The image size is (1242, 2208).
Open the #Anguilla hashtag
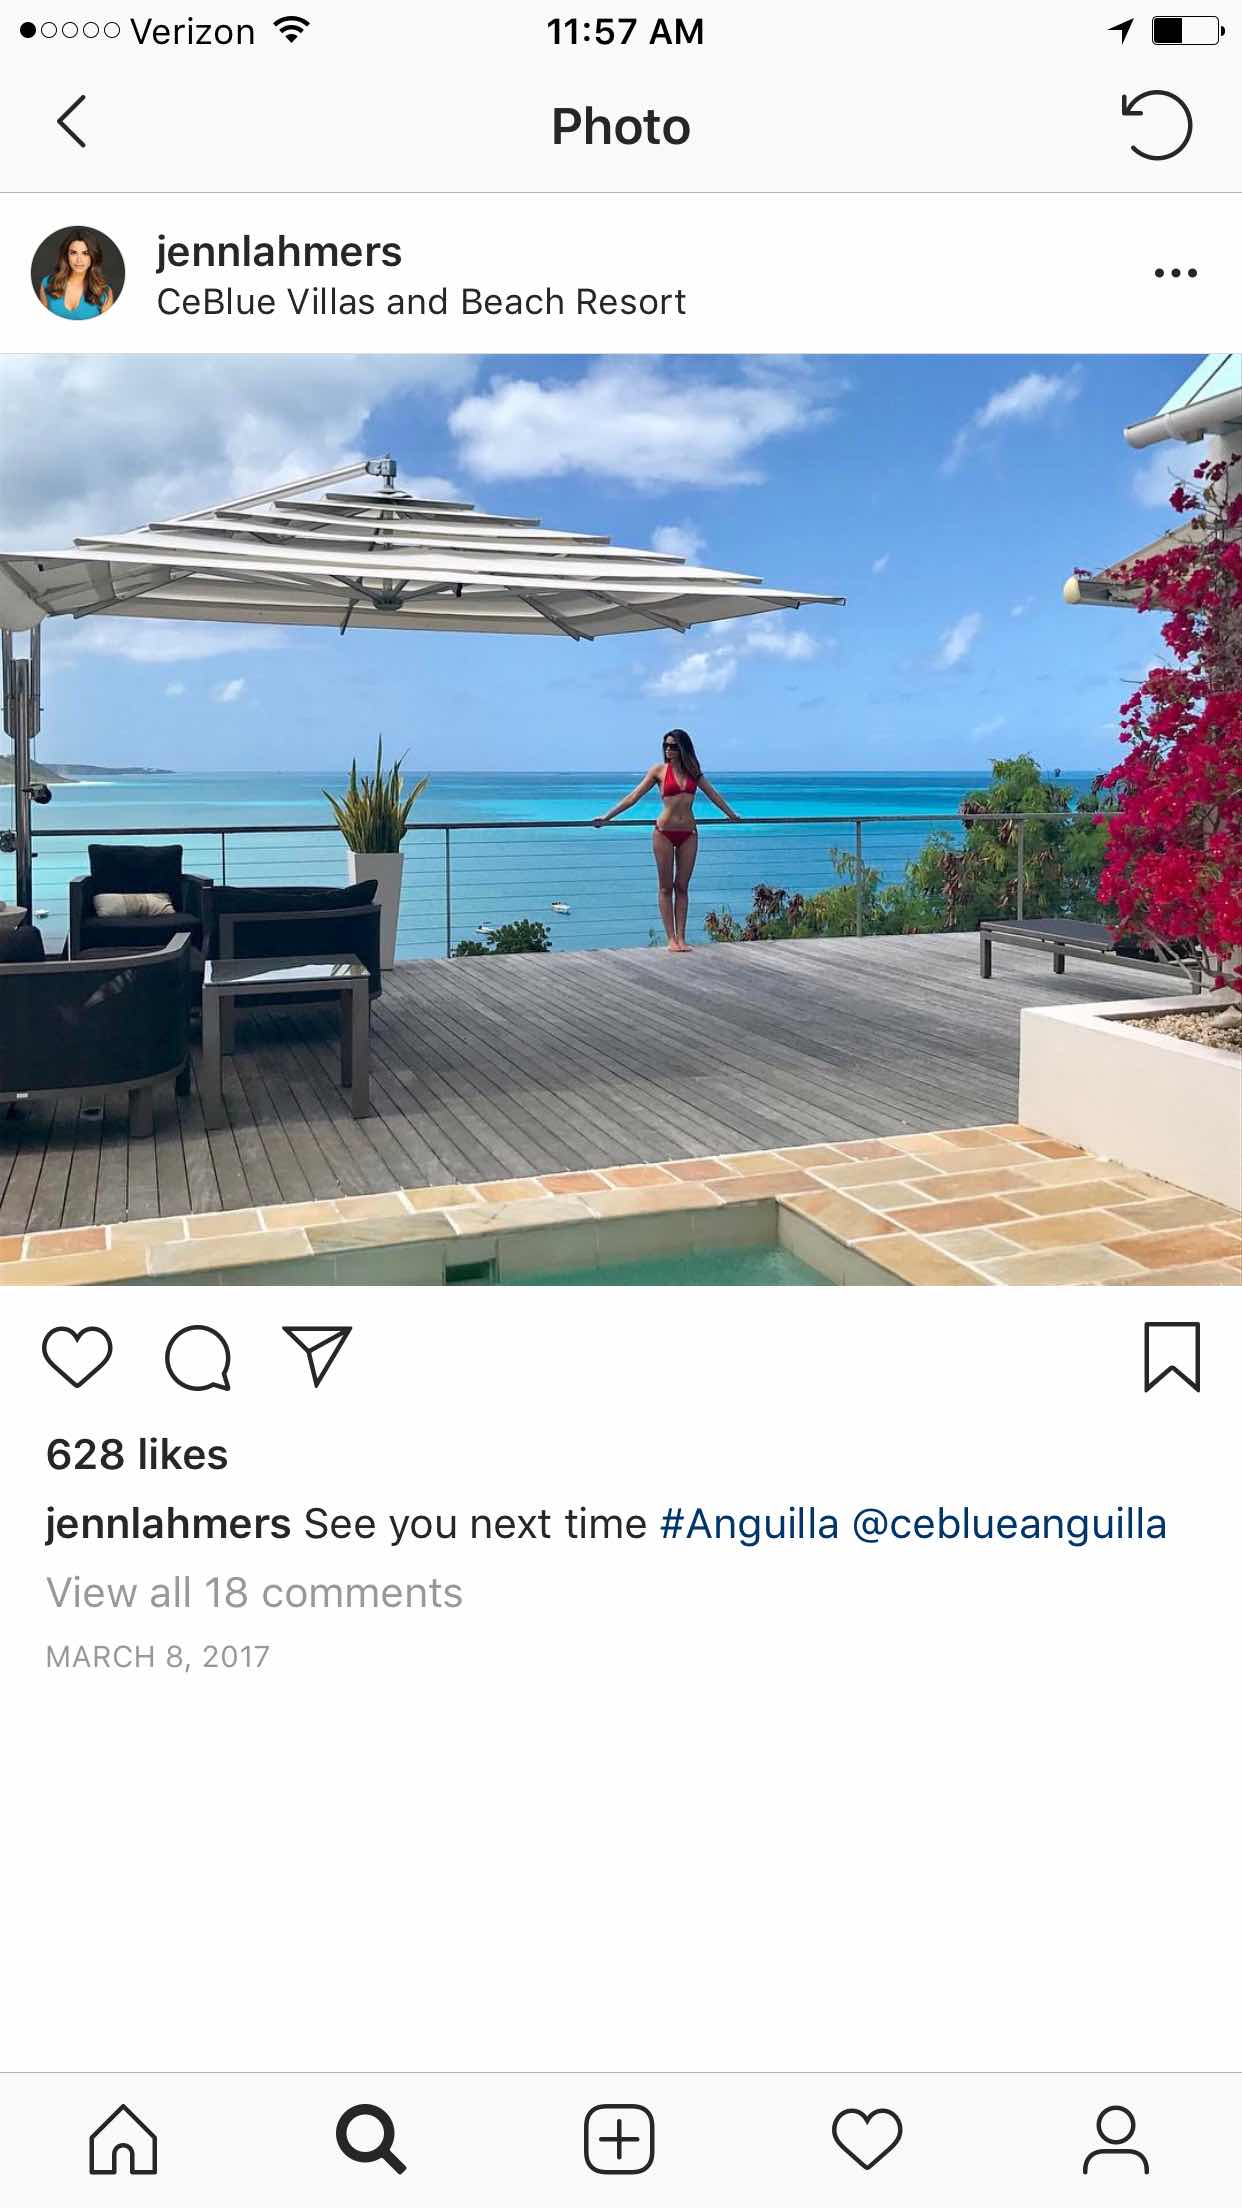coord(749,1525)
